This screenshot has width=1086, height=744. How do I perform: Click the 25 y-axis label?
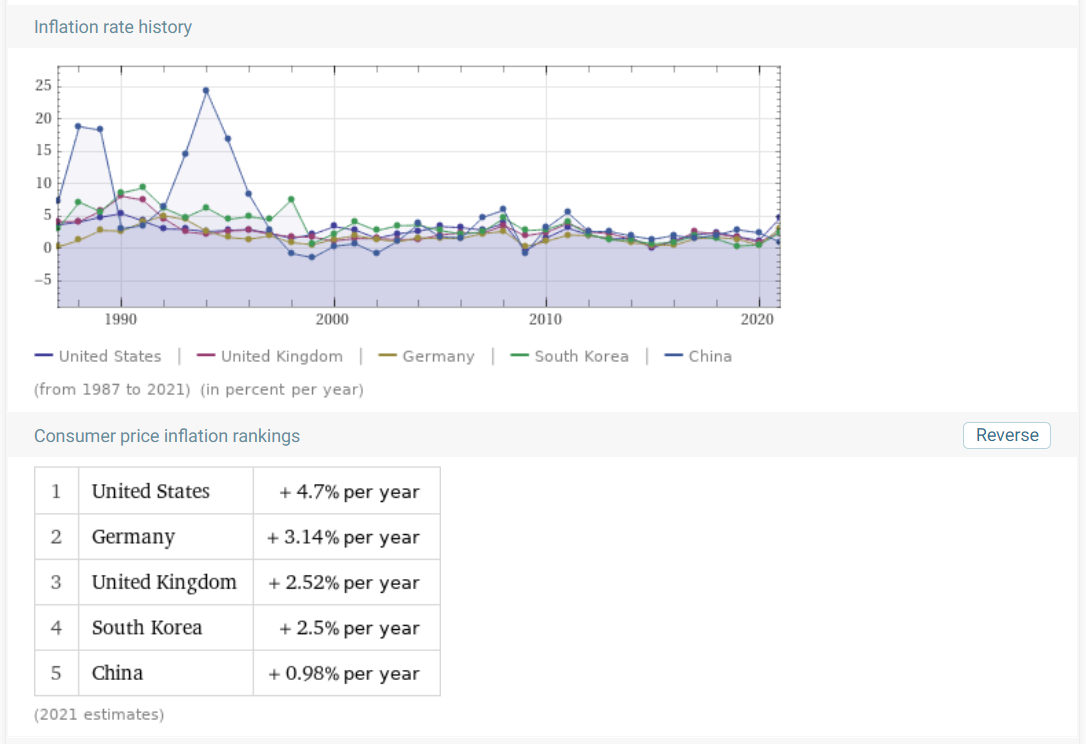[x=44, y=85]
